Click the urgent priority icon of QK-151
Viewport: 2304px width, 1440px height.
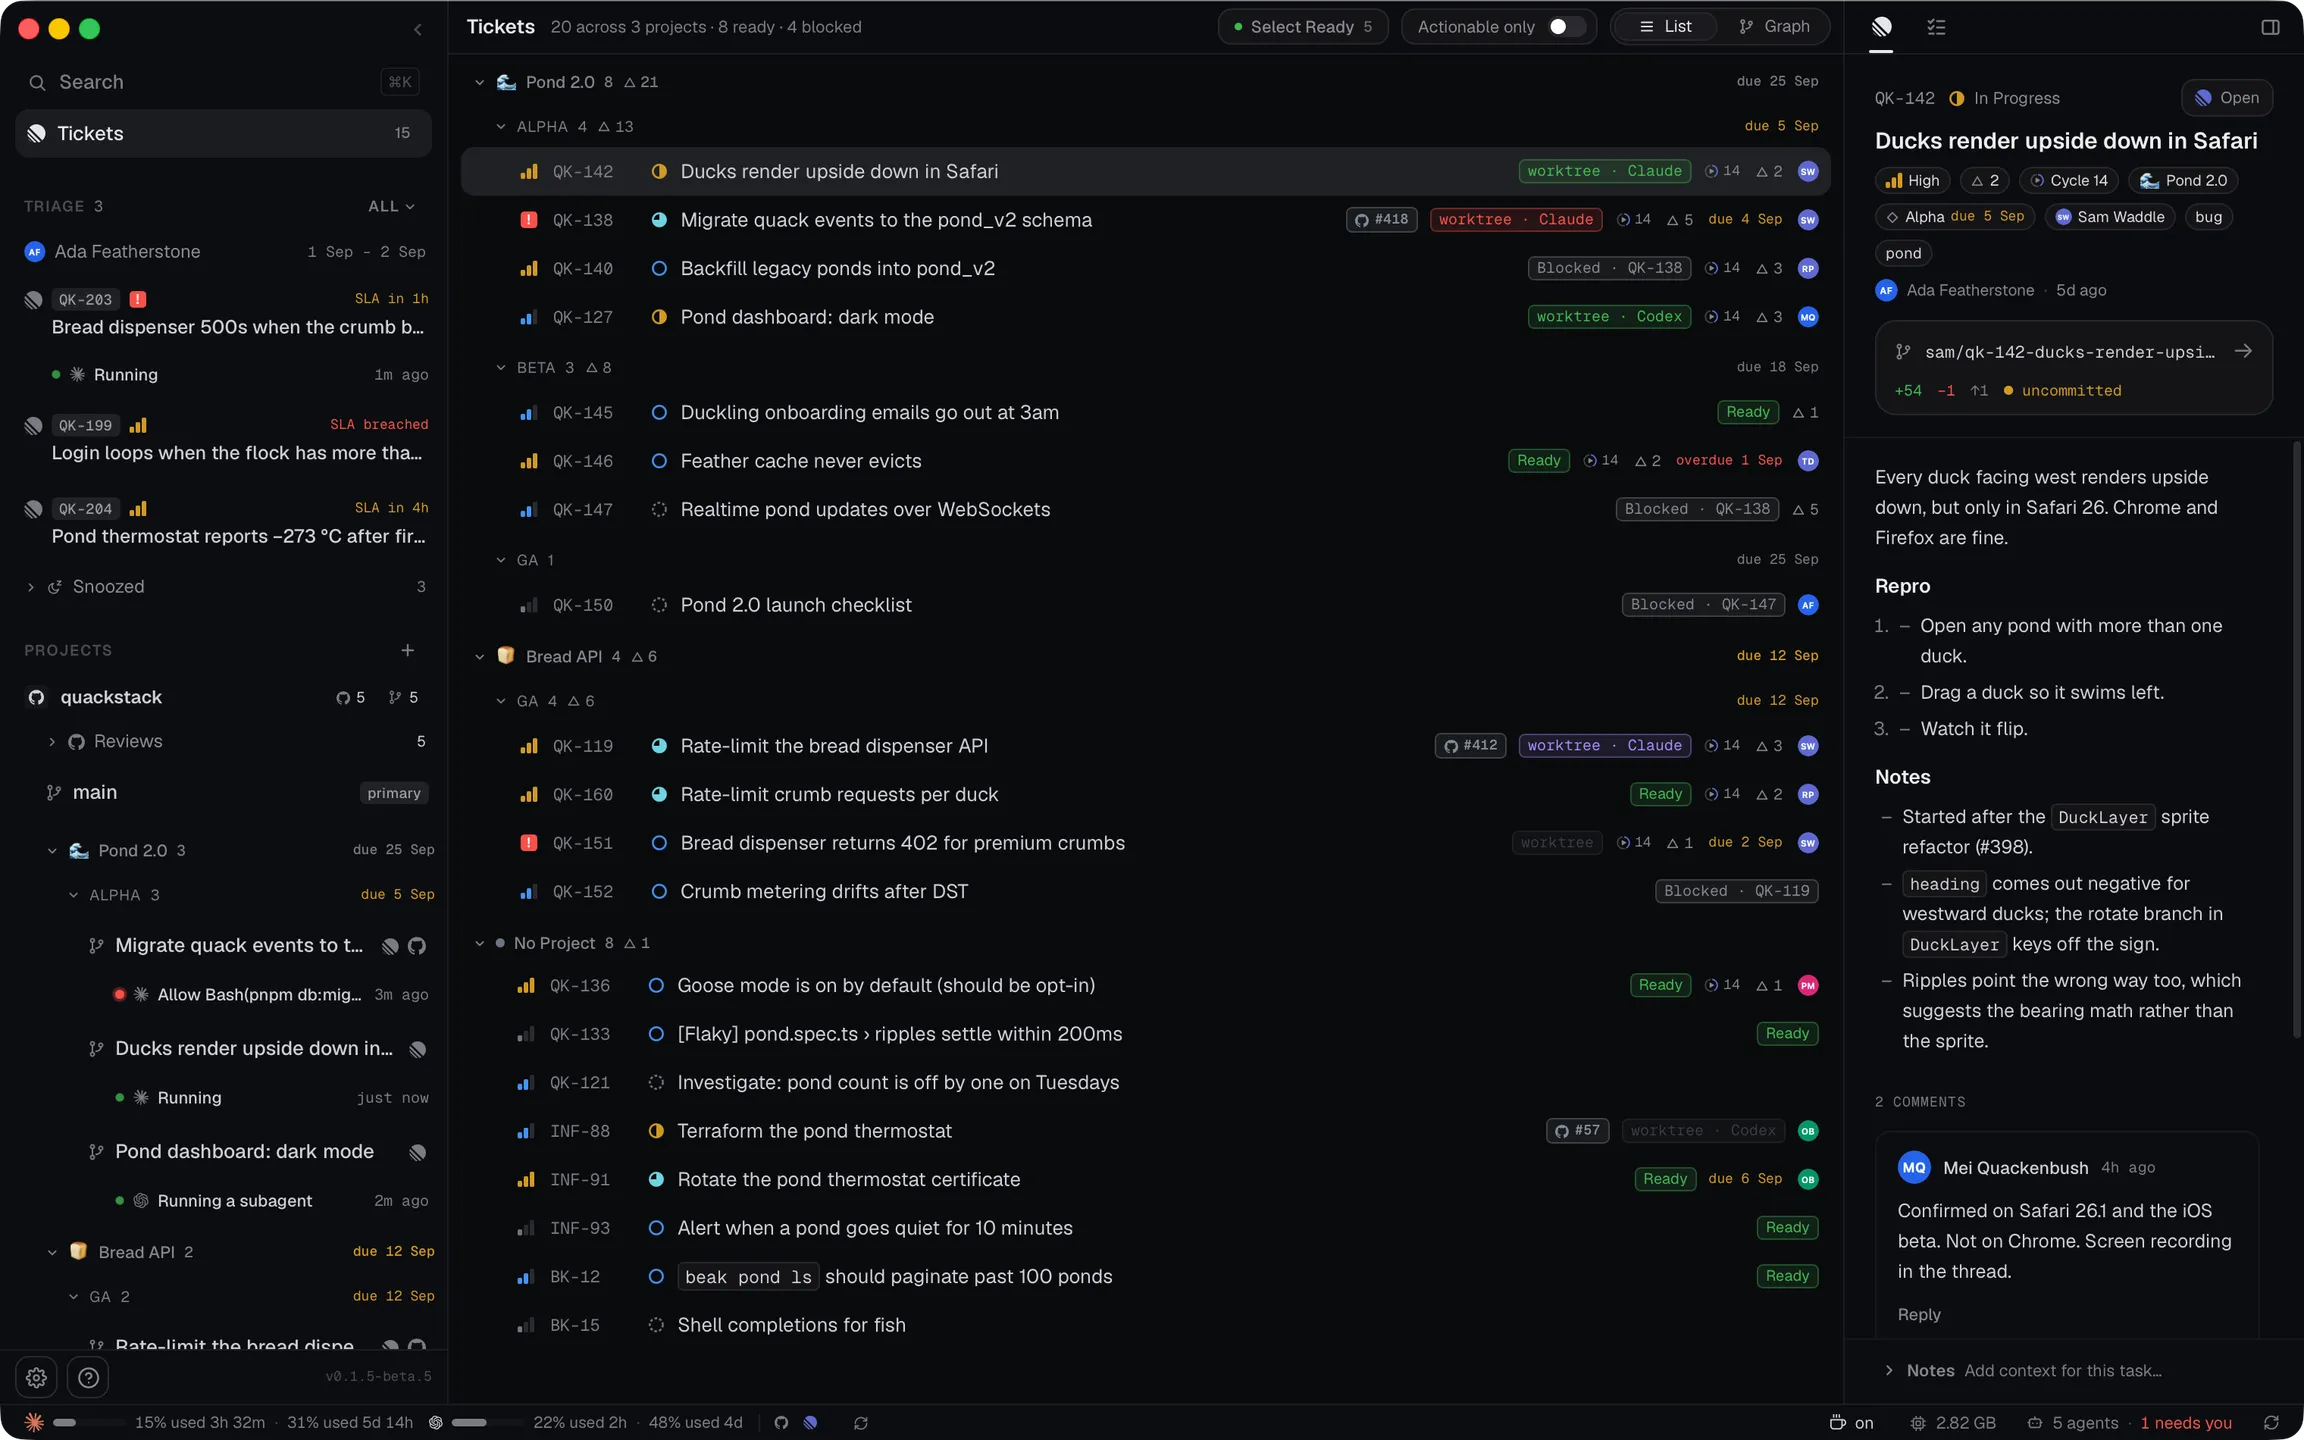(x=529, y=843)
